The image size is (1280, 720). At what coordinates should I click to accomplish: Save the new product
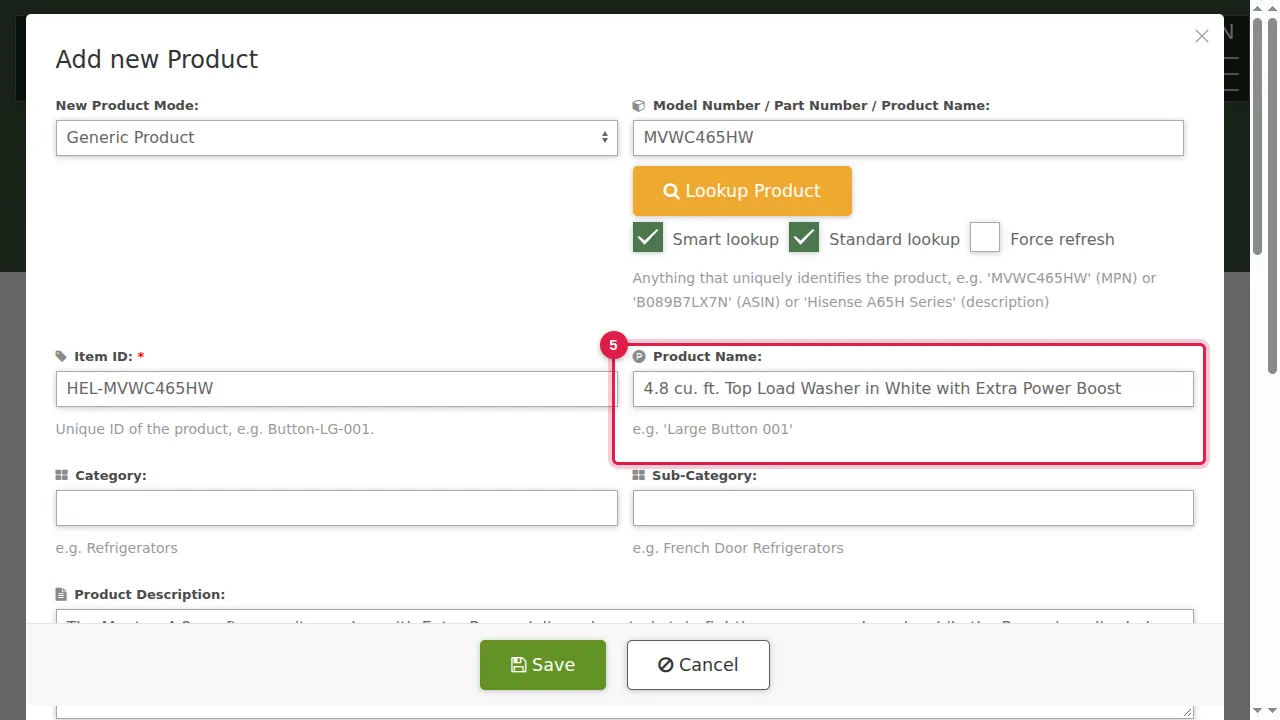coord(543,665)
